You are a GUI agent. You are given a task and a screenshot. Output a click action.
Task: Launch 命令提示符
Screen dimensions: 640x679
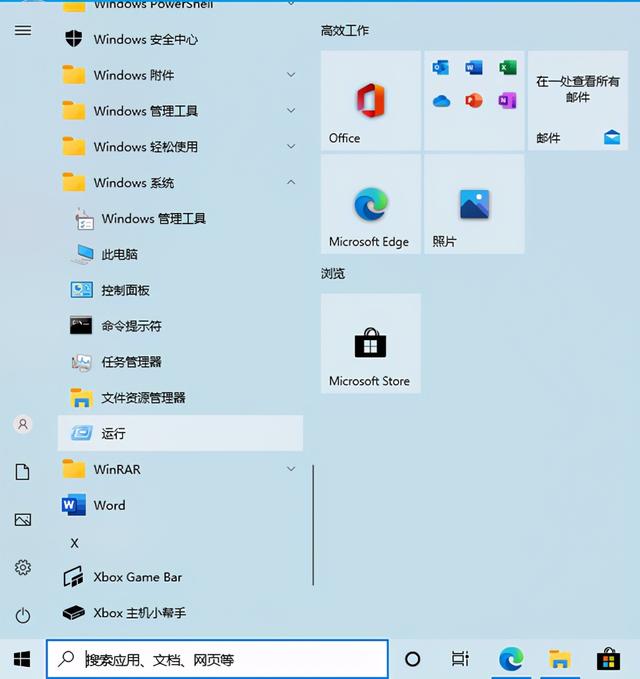tap(180, 326)
